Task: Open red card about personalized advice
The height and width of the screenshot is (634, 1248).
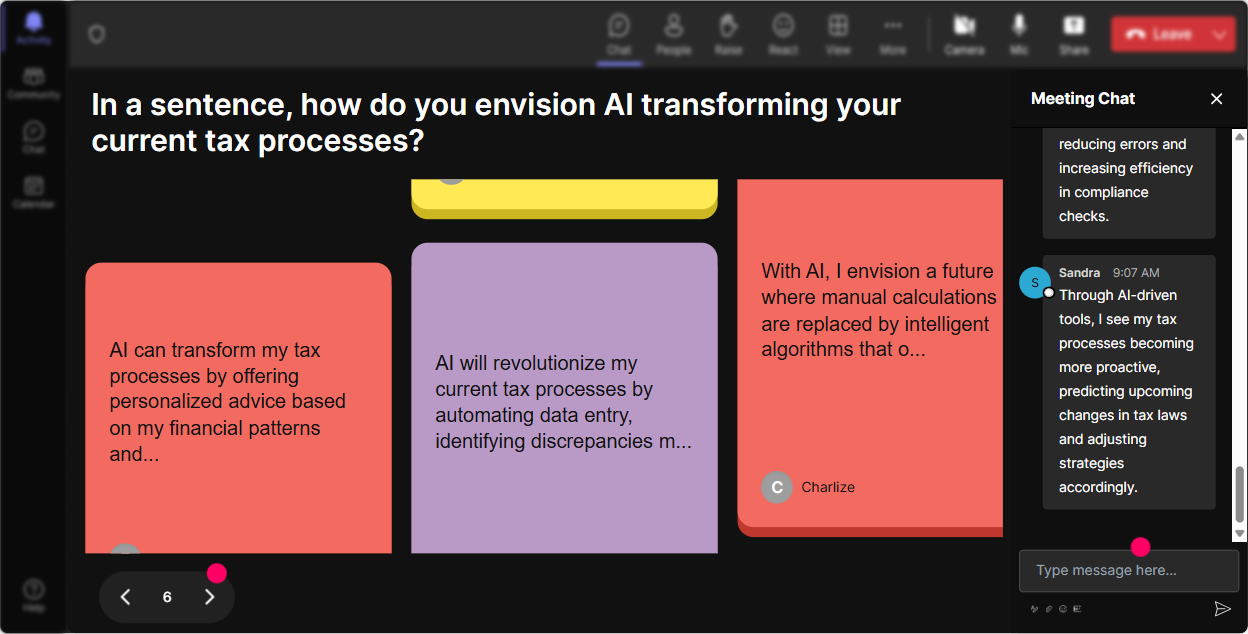Action: pos(238,408)
